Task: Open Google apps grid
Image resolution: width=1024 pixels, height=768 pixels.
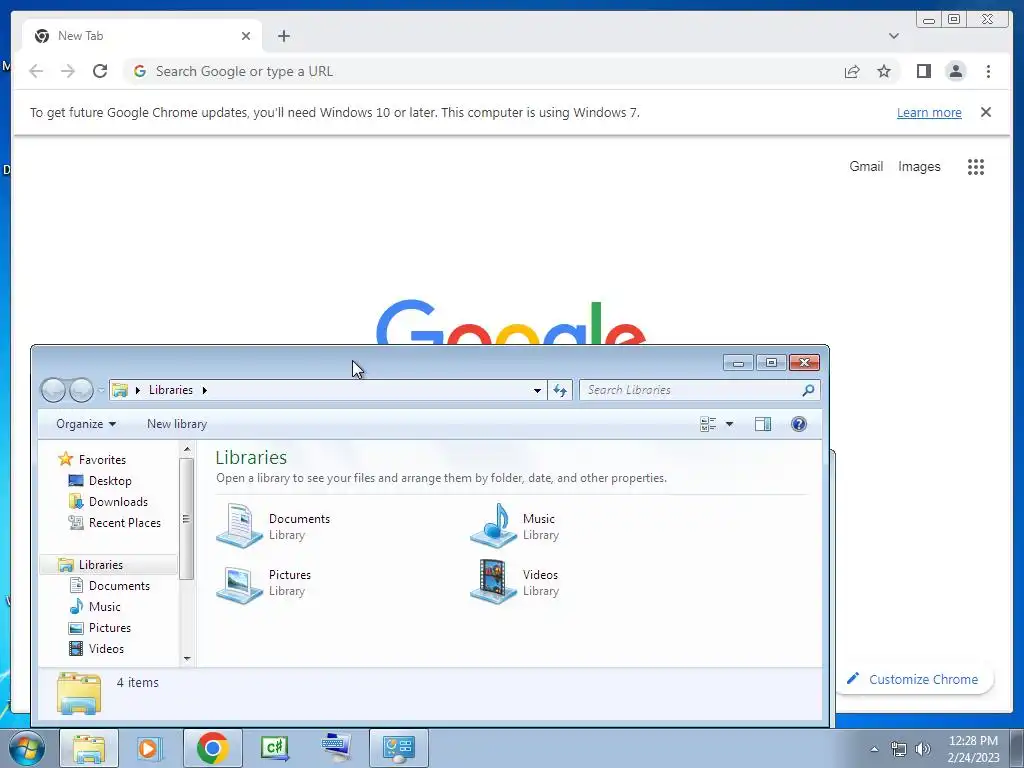Action: (x=976, y=167)
